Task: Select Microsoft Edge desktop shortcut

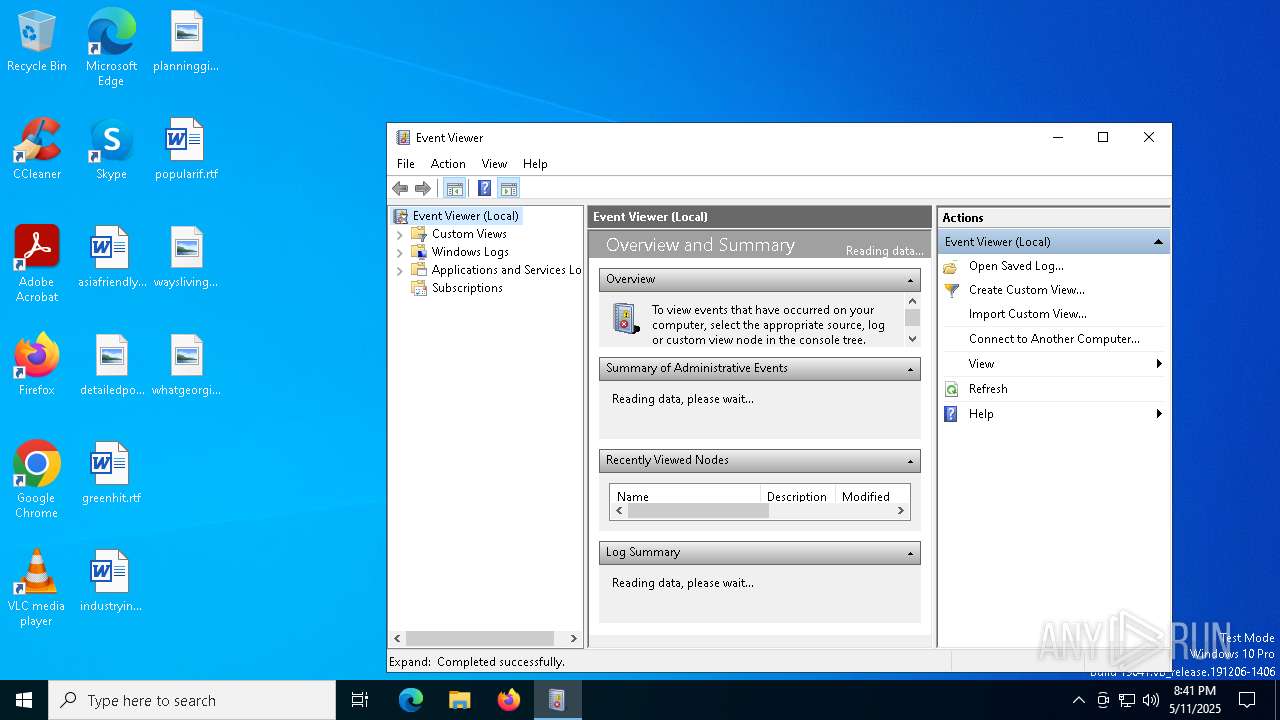Action: [x=111, y=46]
